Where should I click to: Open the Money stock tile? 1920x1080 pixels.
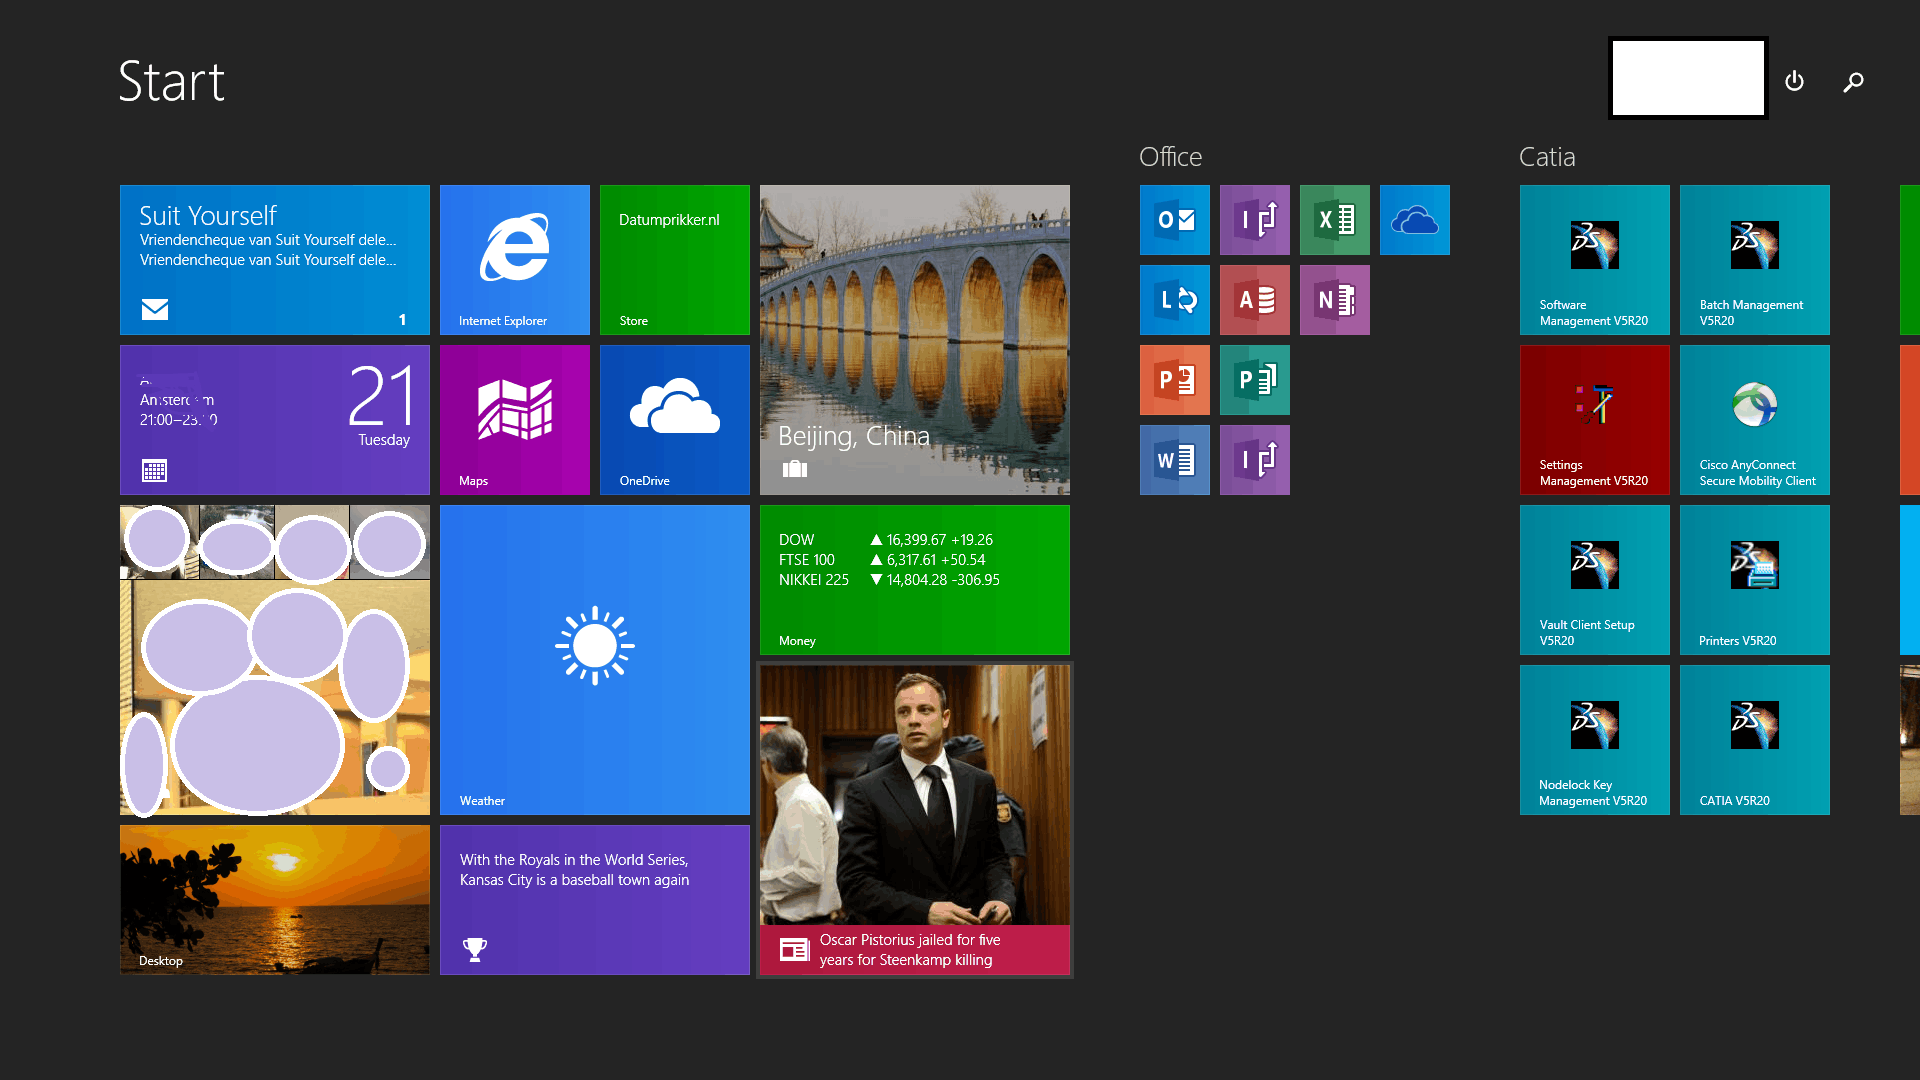(x=914, y=579)
